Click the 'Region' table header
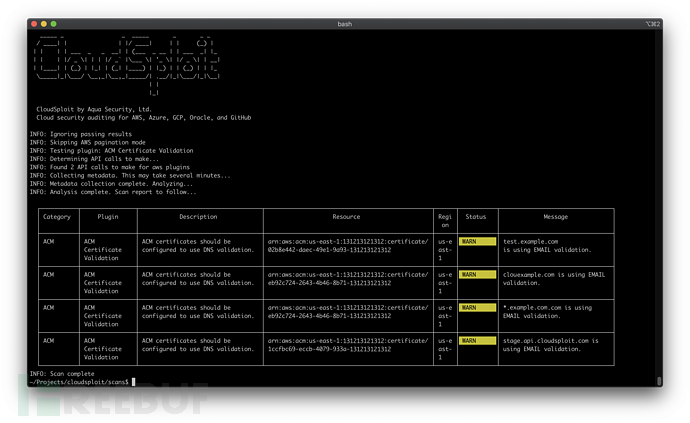This screenshot has width=690, height=423. tap(445, 221)
